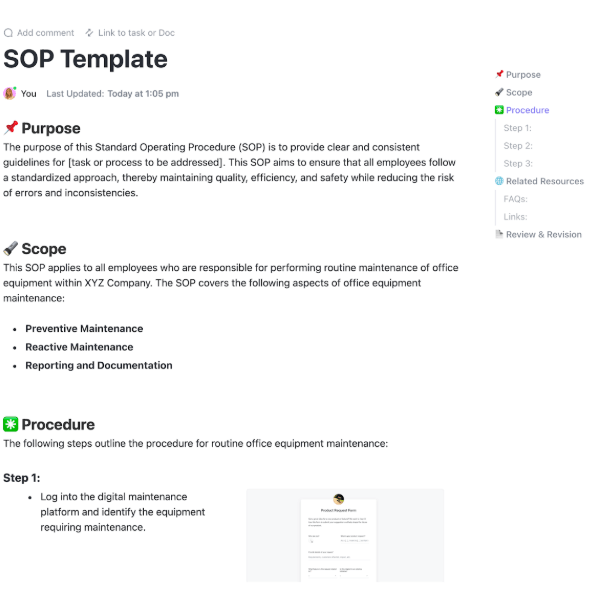
Task: Click Link to task or Doc text
Action: click(136, 33)
